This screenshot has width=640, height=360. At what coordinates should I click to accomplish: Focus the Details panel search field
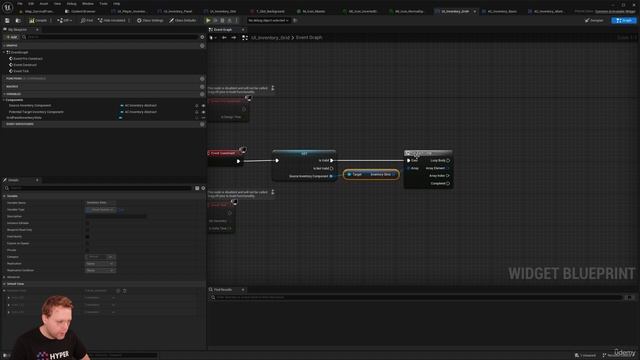pos(98,188)
